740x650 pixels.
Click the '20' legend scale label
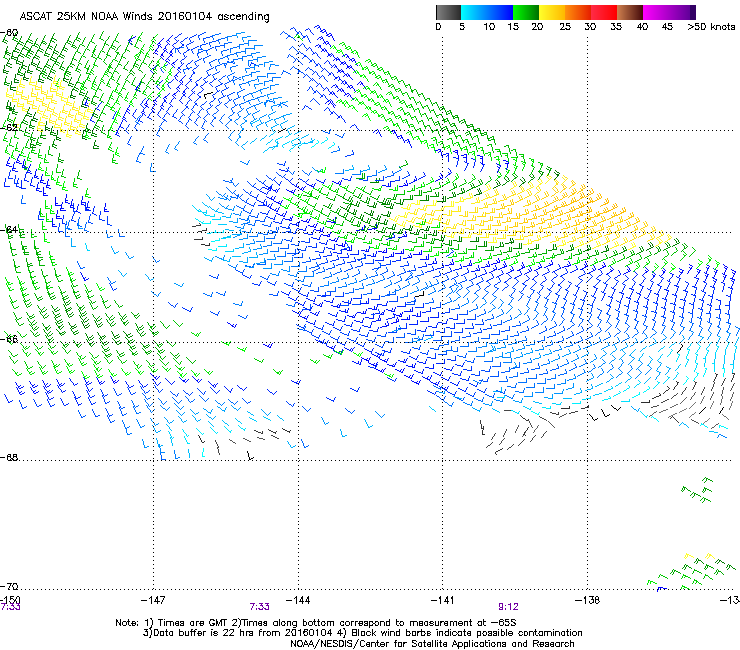[537, 27]
